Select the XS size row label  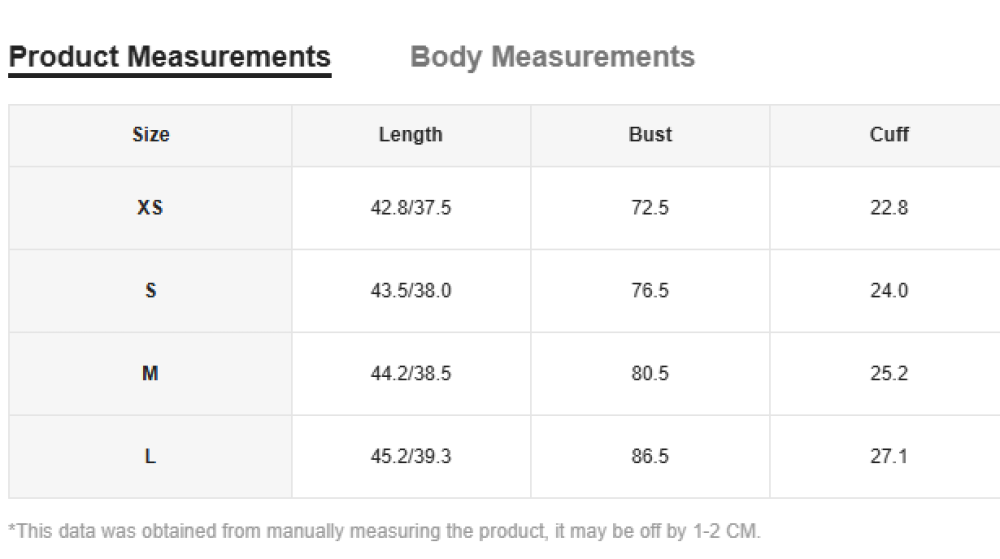[x=151, y=208]
